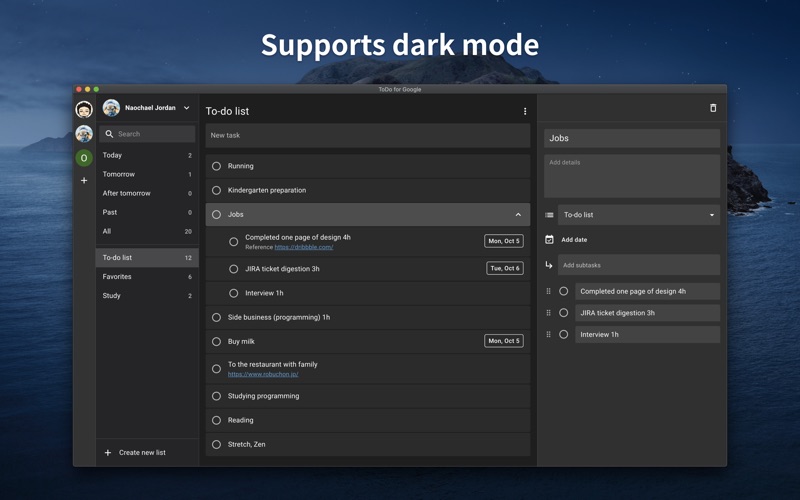This screenshot has width=800, height=500.
Task: Open the To-do list dropdown in details
Action: 639,215
